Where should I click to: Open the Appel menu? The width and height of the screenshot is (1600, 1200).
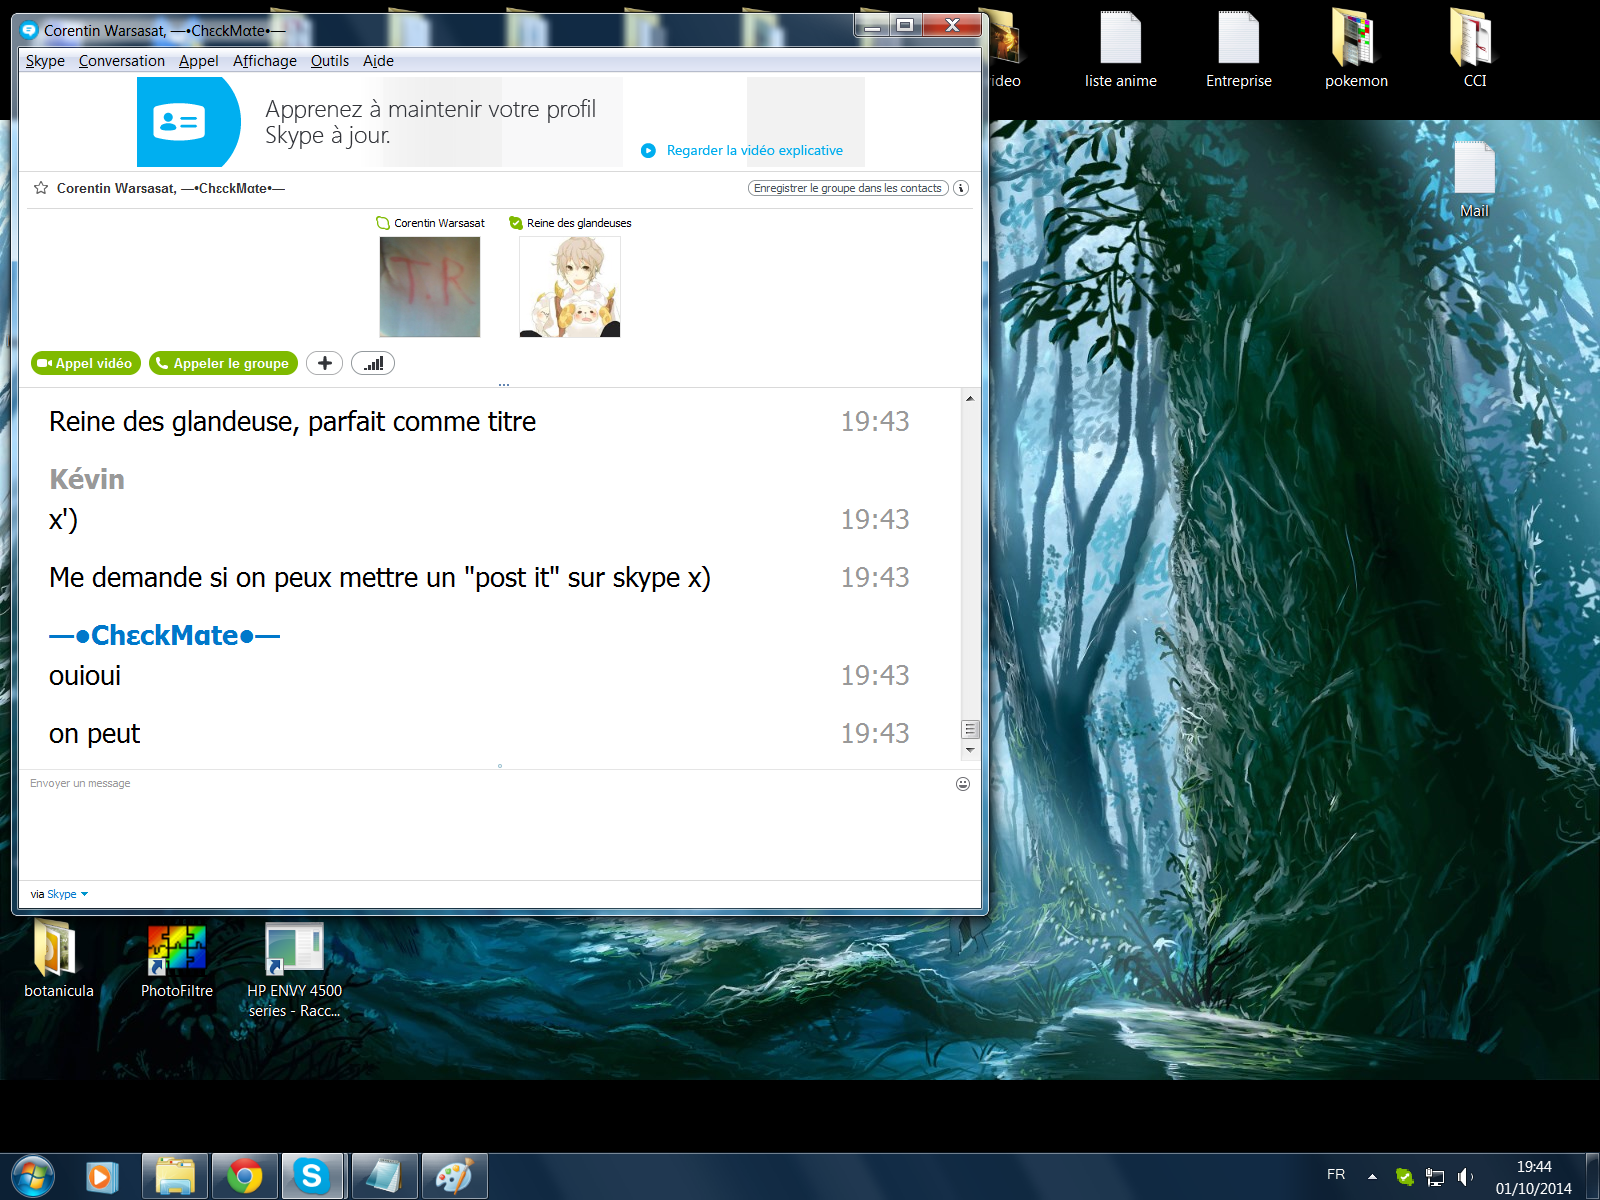[199, 61]
